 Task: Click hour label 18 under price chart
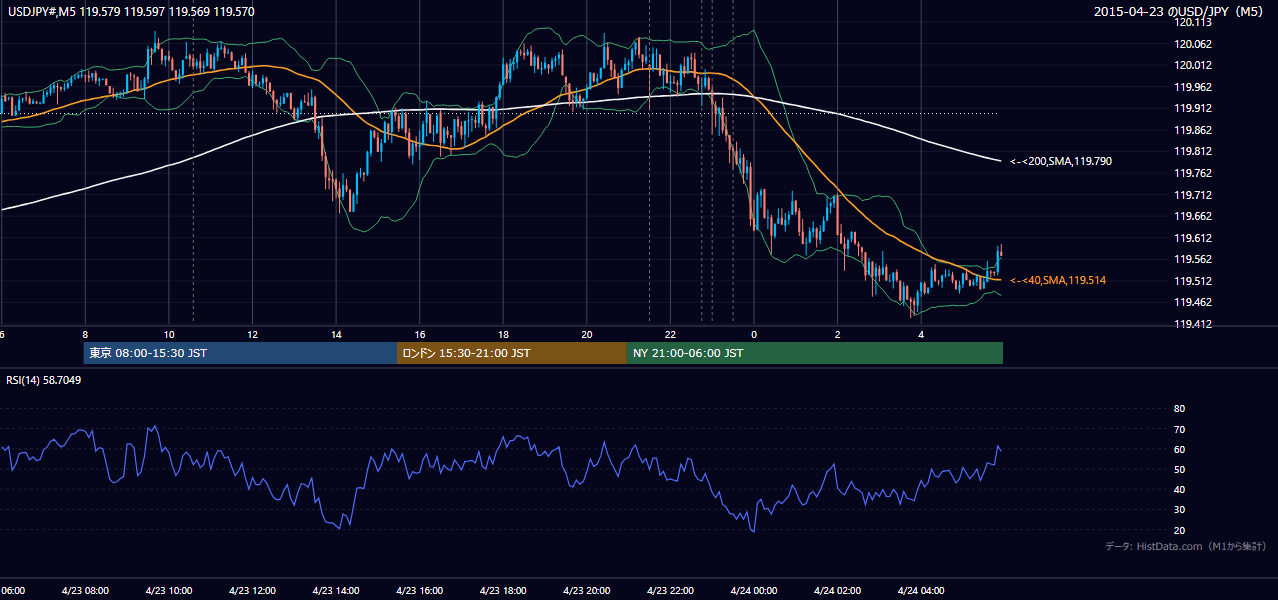tap(503, 335)
